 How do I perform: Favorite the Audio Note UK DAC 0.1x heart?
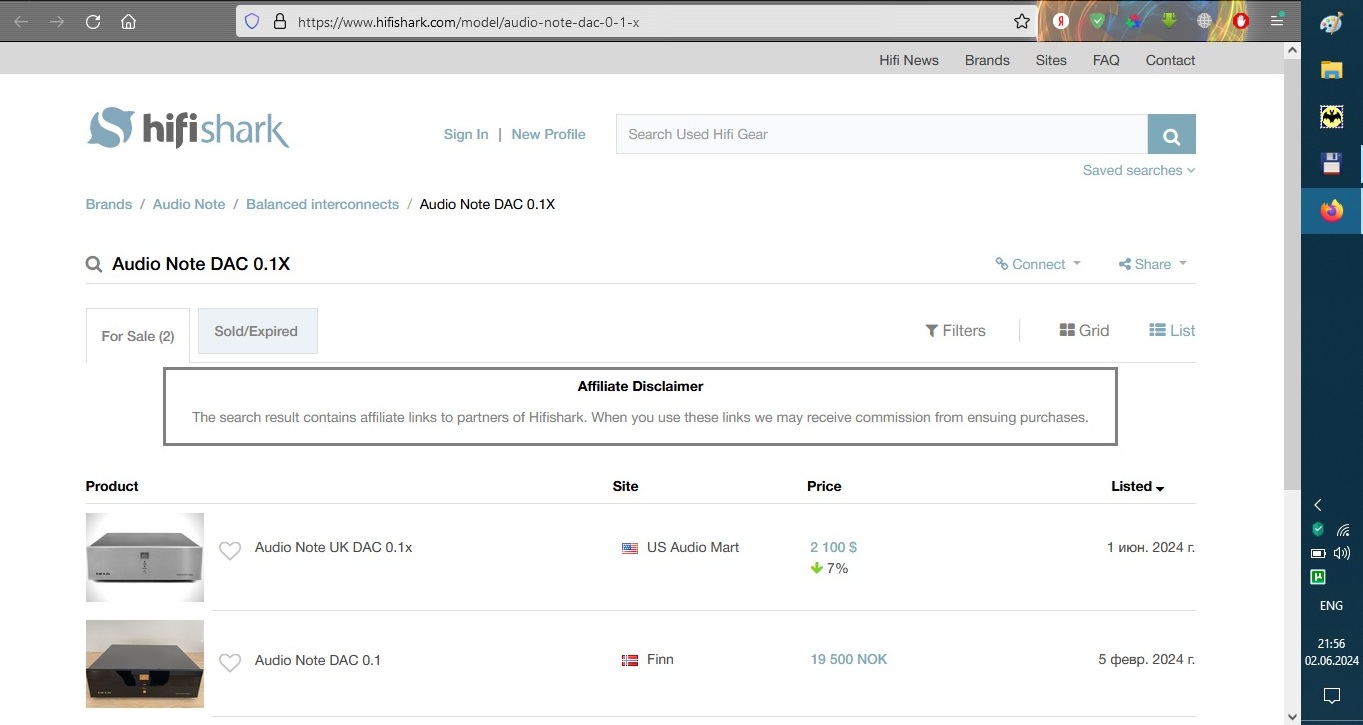pos(230,550)
